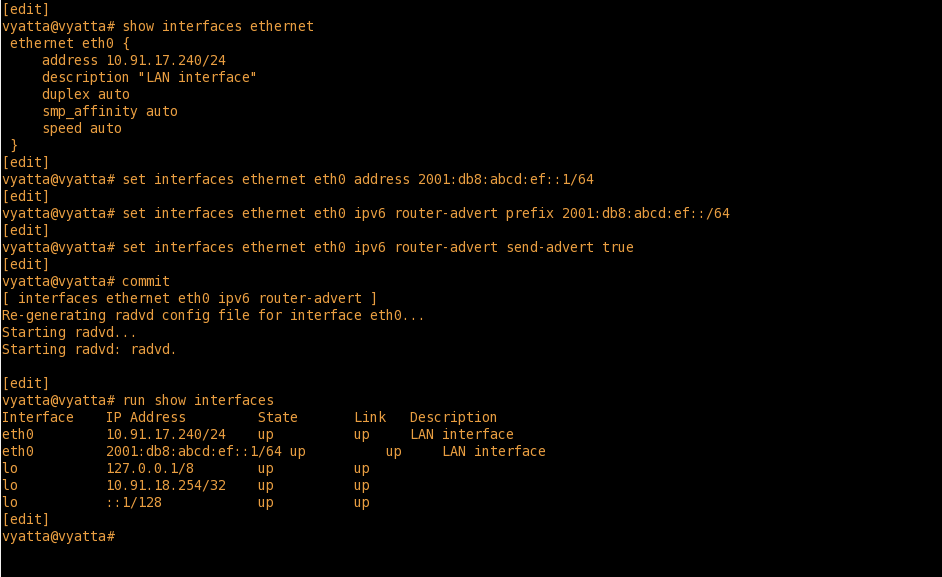
Task: Click the 'IP Address' column header
Action: pyautogui.click(x=145, y=417)
